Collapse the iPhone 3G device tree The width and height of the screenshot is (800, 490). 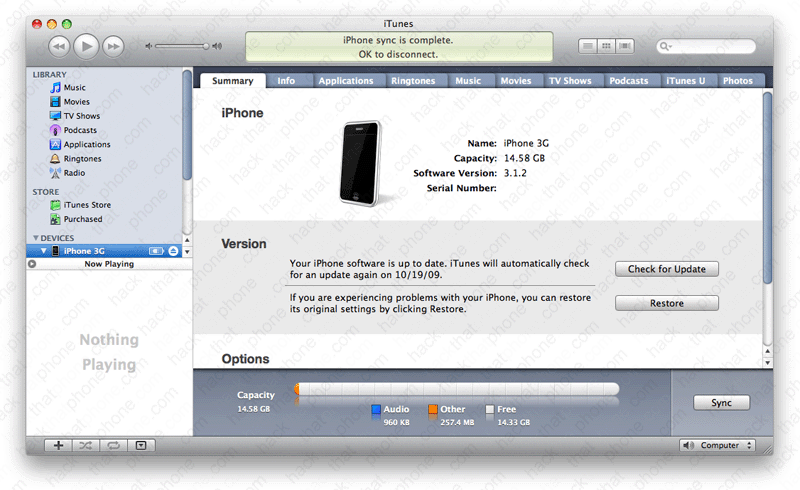click(43, 251)
